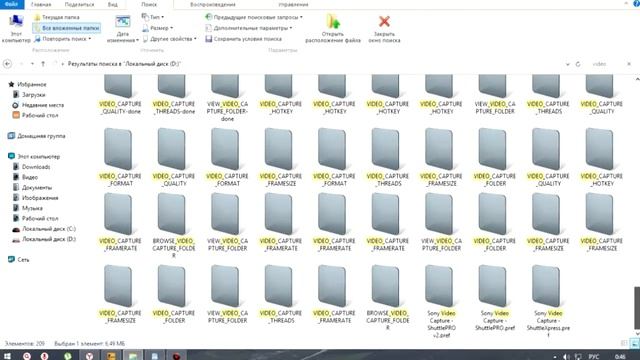Select Этот компьютер search location icon
The height and width of the screenshot is (360, 640).
pos(16,29)
